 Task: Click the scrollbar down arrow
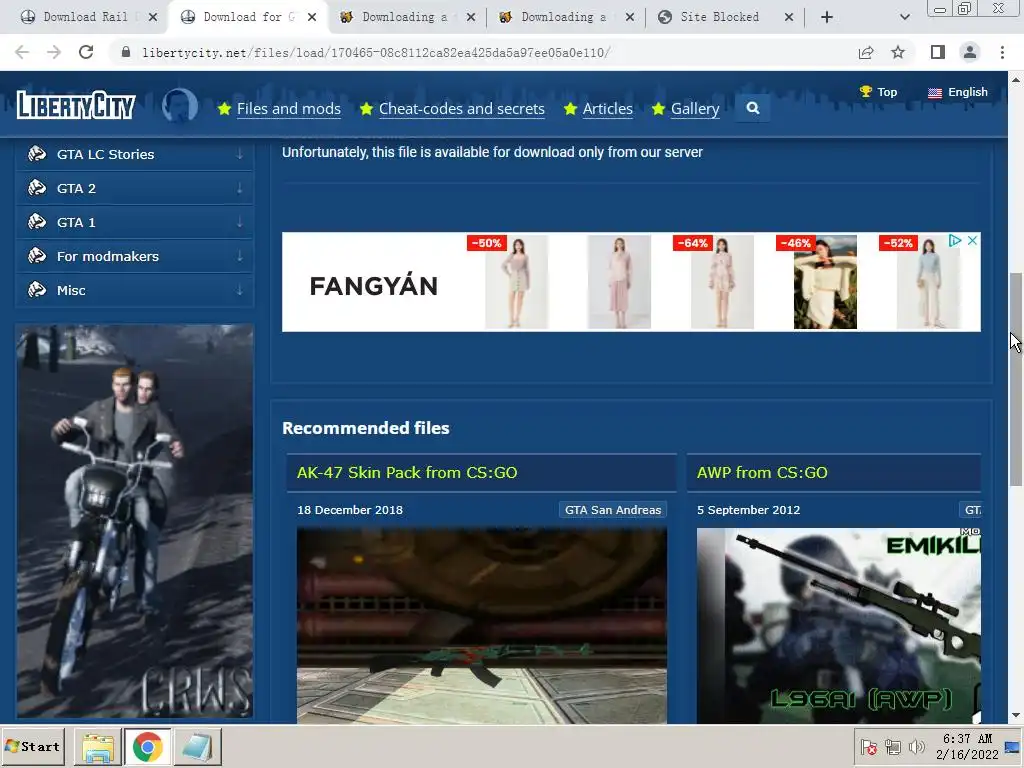tap(1016, 715)
